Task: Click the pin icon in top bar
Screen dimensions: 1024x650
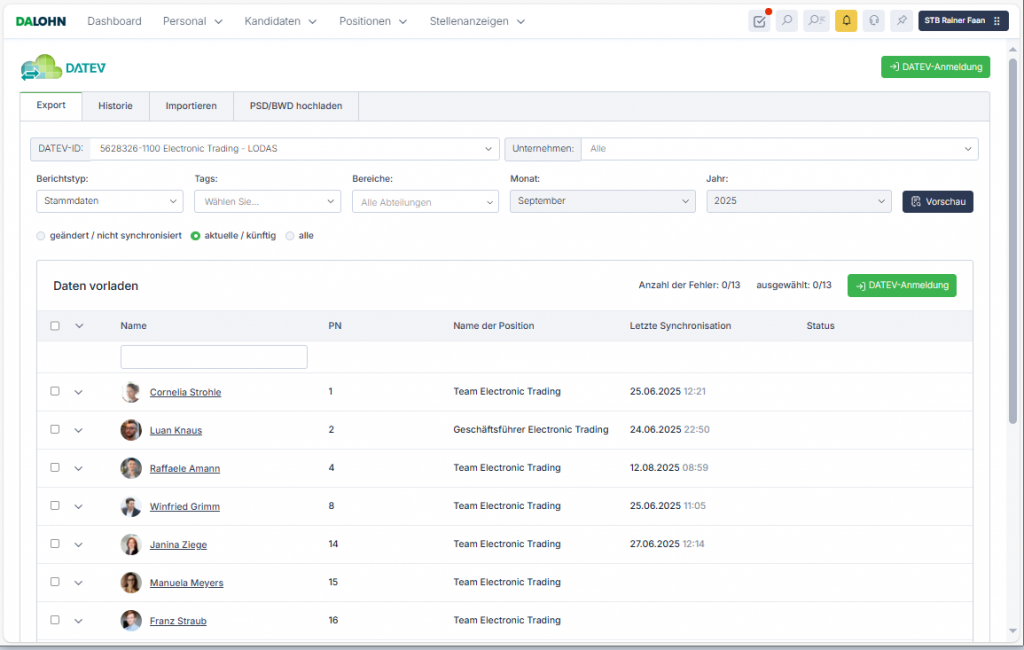Action: (902, 21)
